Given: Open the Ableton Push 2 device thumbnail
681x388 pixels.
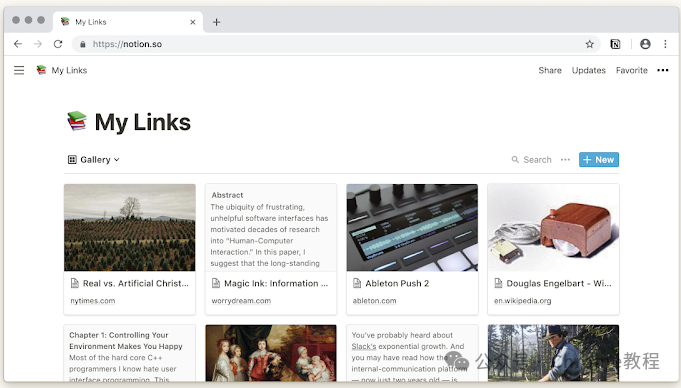Looking at the screenshot, I should pyautogui.click(x=412, y=228).
